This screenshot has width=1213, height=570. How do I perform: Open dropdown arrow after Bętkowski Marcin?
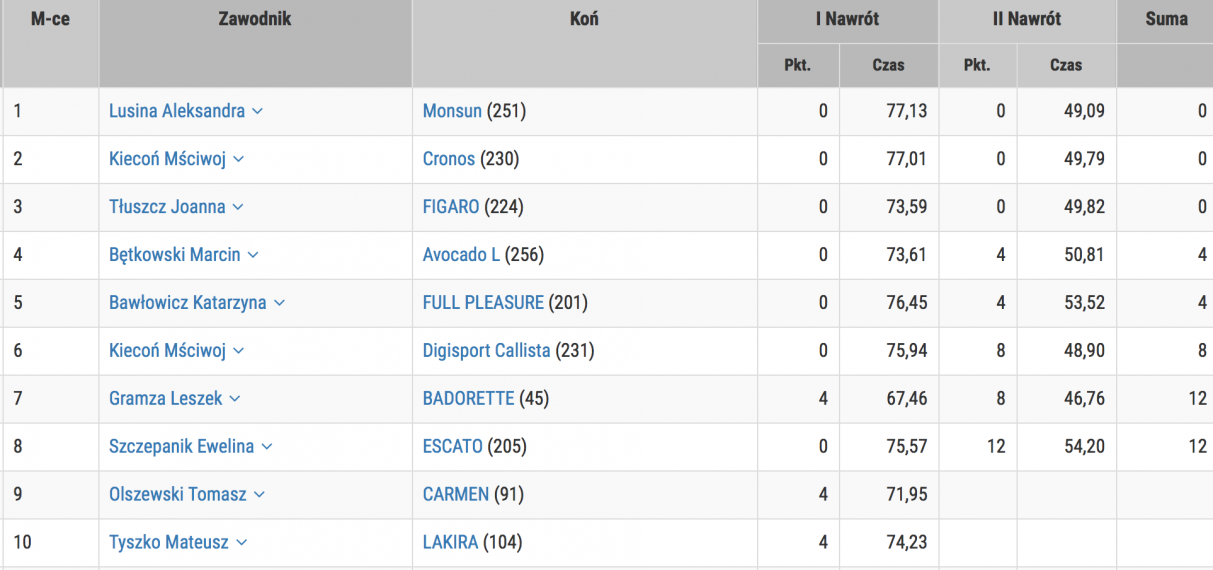click(x=253, y=256)
